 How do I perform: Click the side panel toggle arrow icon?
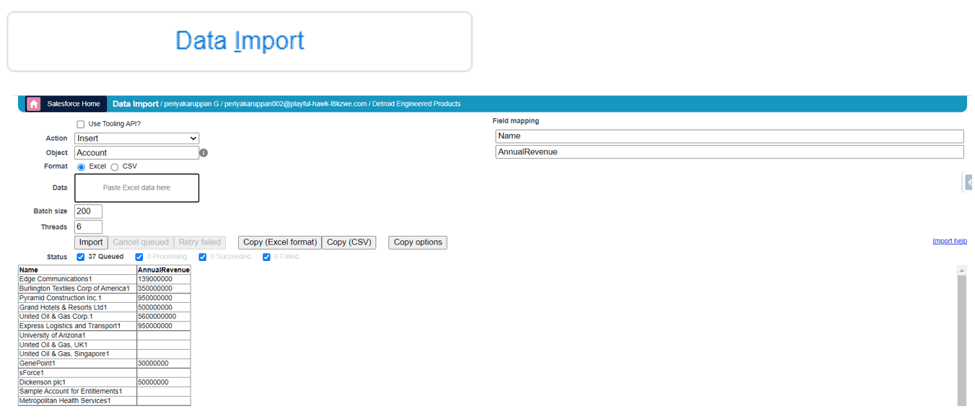[969, 182]
